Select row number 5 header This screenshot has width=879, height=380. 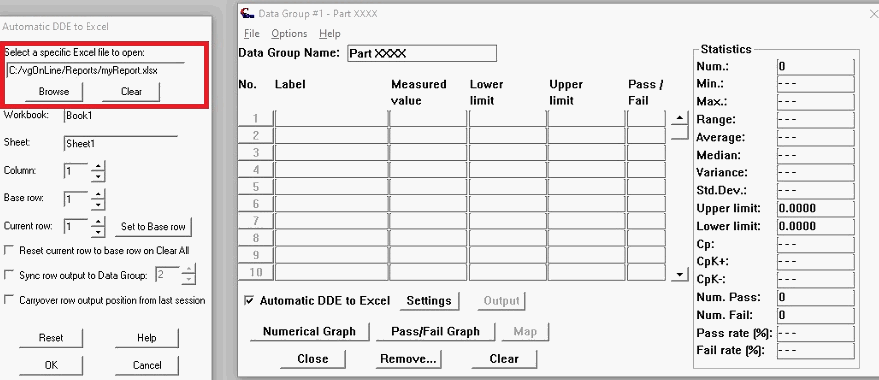256,187
